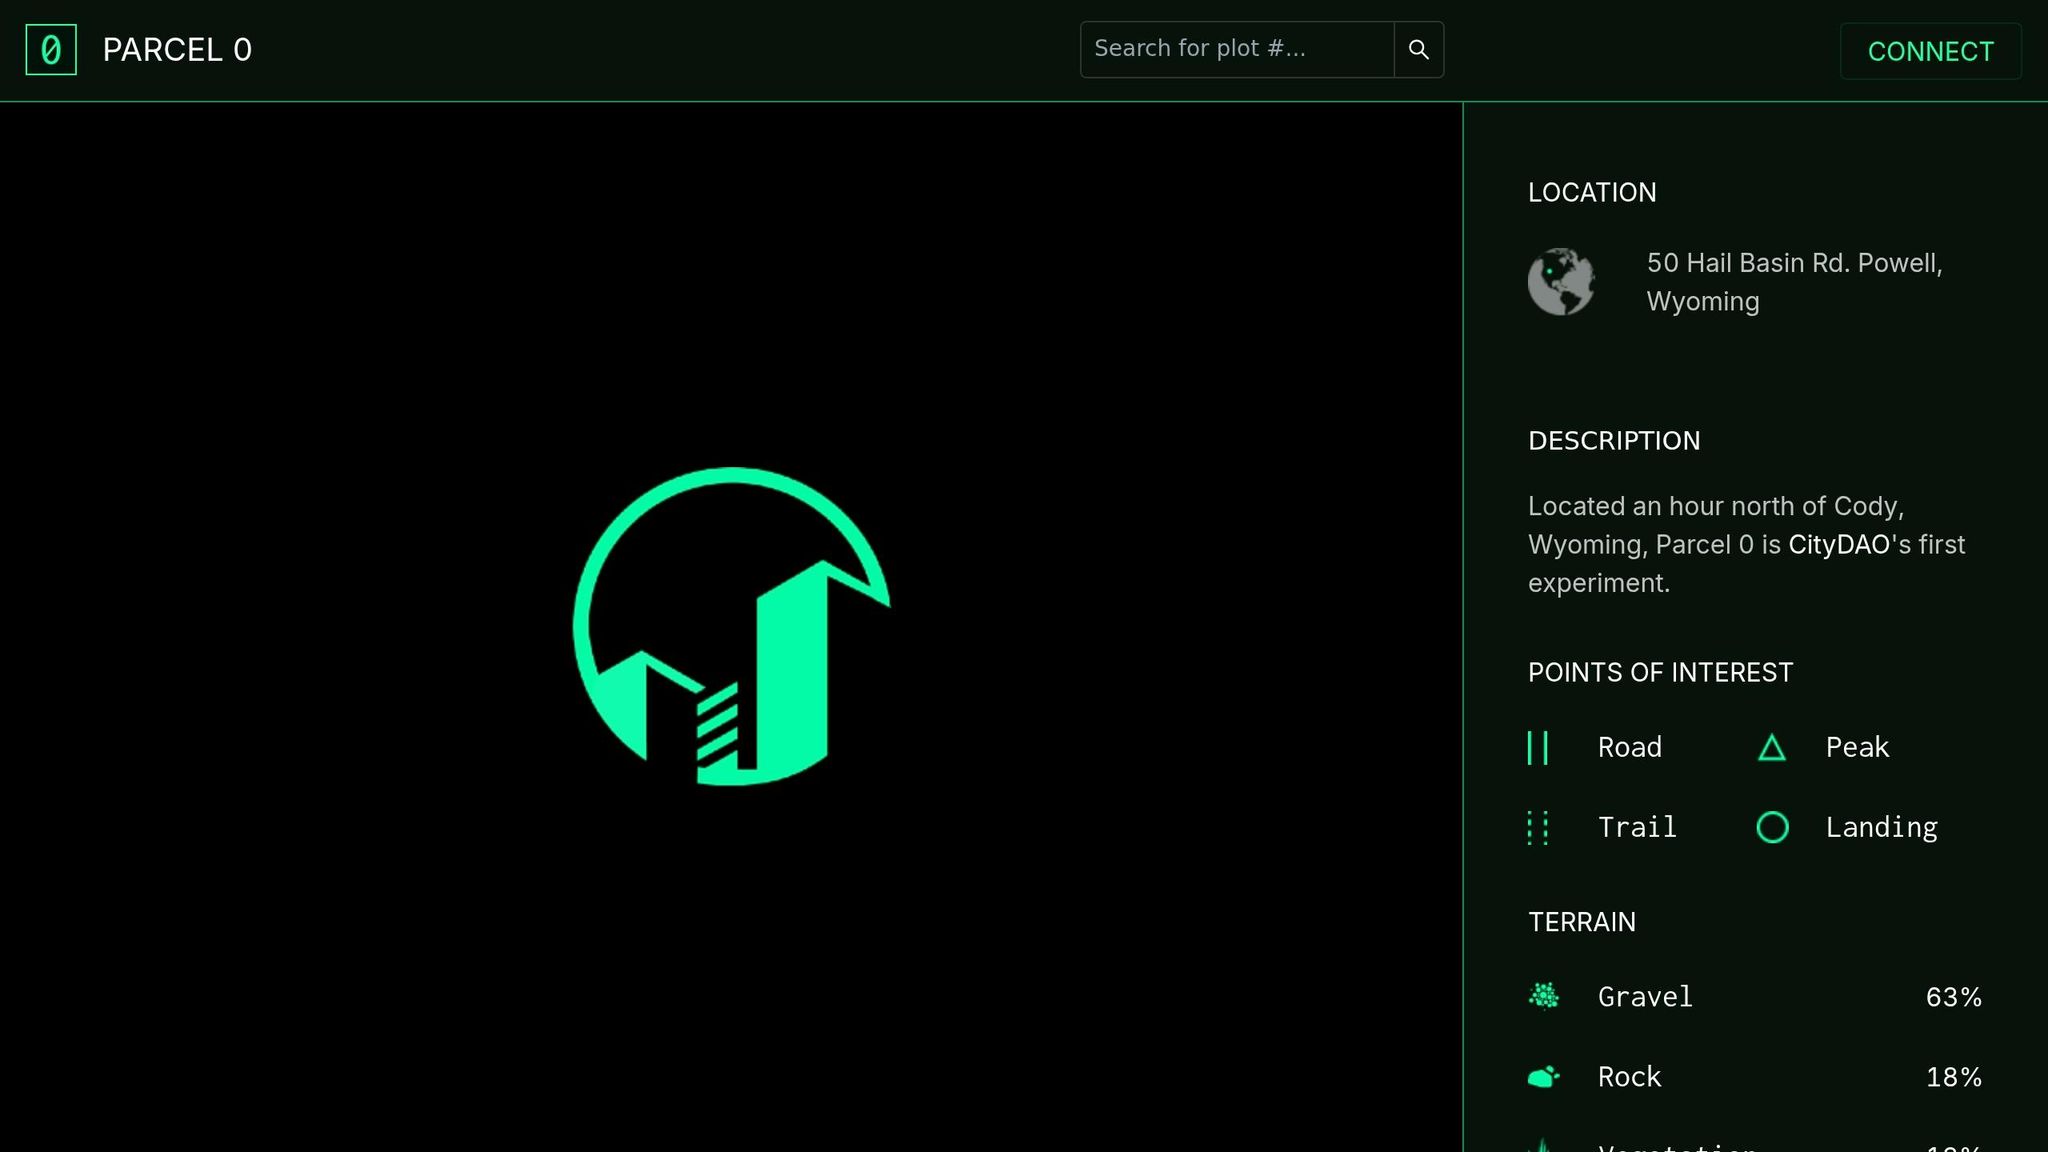Click the CONNECT button
The image size is (2048, 1152).
(1930, 51)
